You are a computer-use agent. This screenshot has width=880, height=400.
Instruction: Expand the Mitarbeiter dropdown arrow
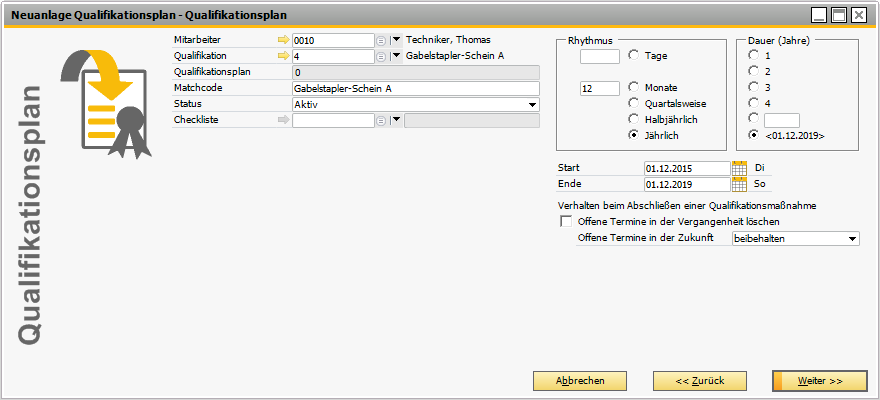[396, 40]
